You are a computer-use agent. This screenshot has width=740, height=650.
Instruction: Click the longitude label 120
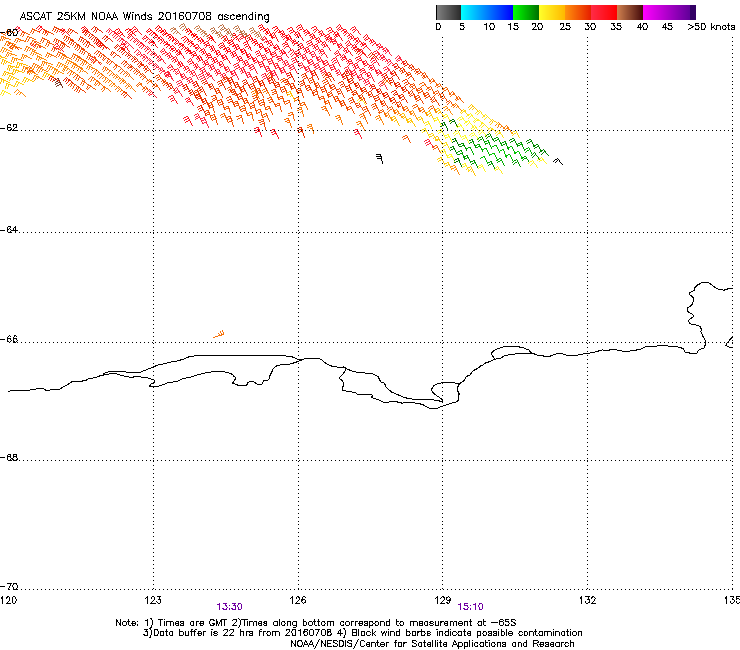[8, 600]
